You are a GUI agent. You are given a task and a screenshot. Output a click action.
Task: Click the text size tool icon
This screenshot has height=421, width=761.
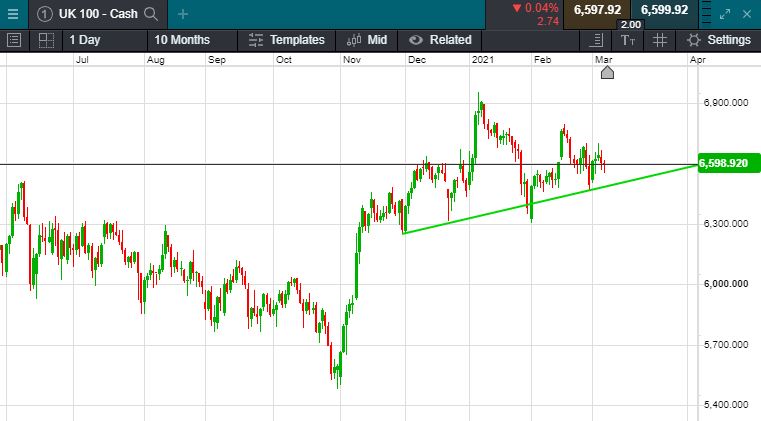click(627, 40)
